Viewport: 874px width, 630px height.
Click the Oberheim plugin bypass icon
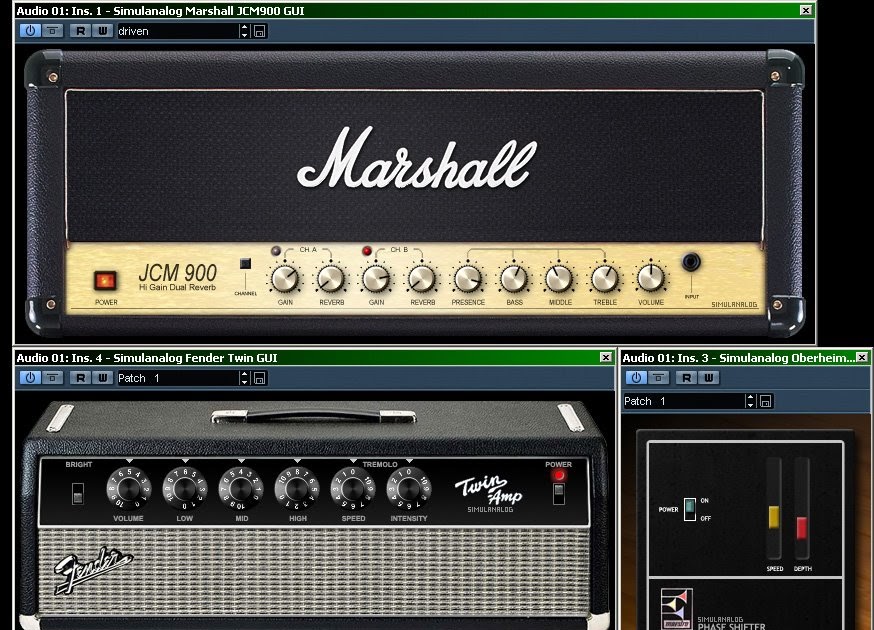pyautogui.click(x=659, y=377)
